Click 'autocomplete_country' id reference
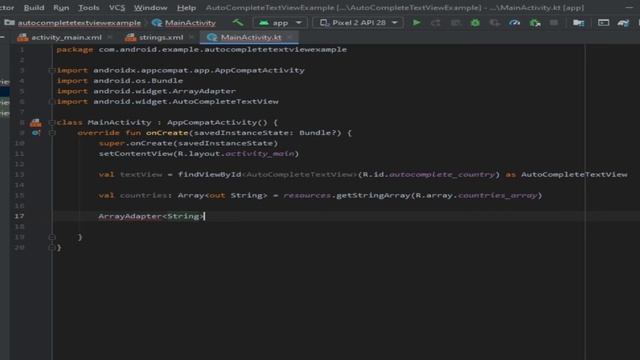This screenshot has width=640, height=360. pos(442,174)
